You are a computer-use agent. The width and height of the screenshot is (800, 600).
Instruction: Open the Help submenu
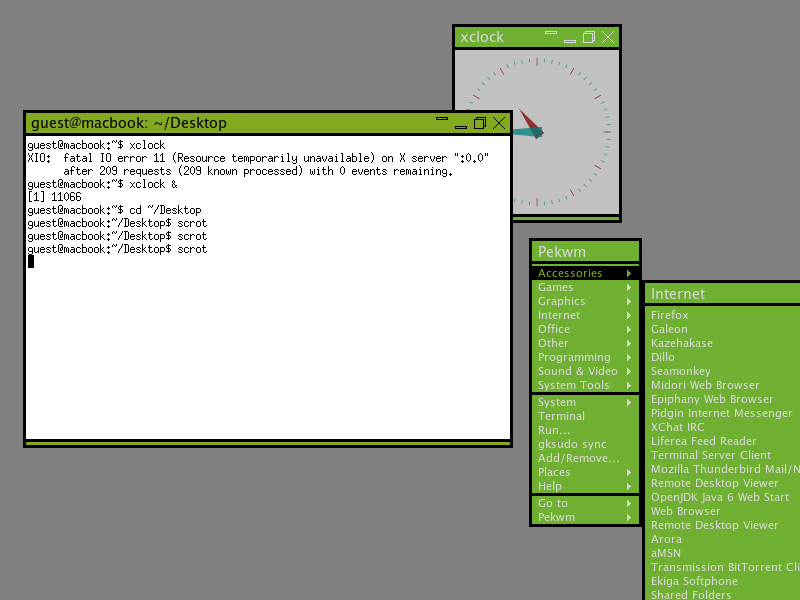point(585,486)
